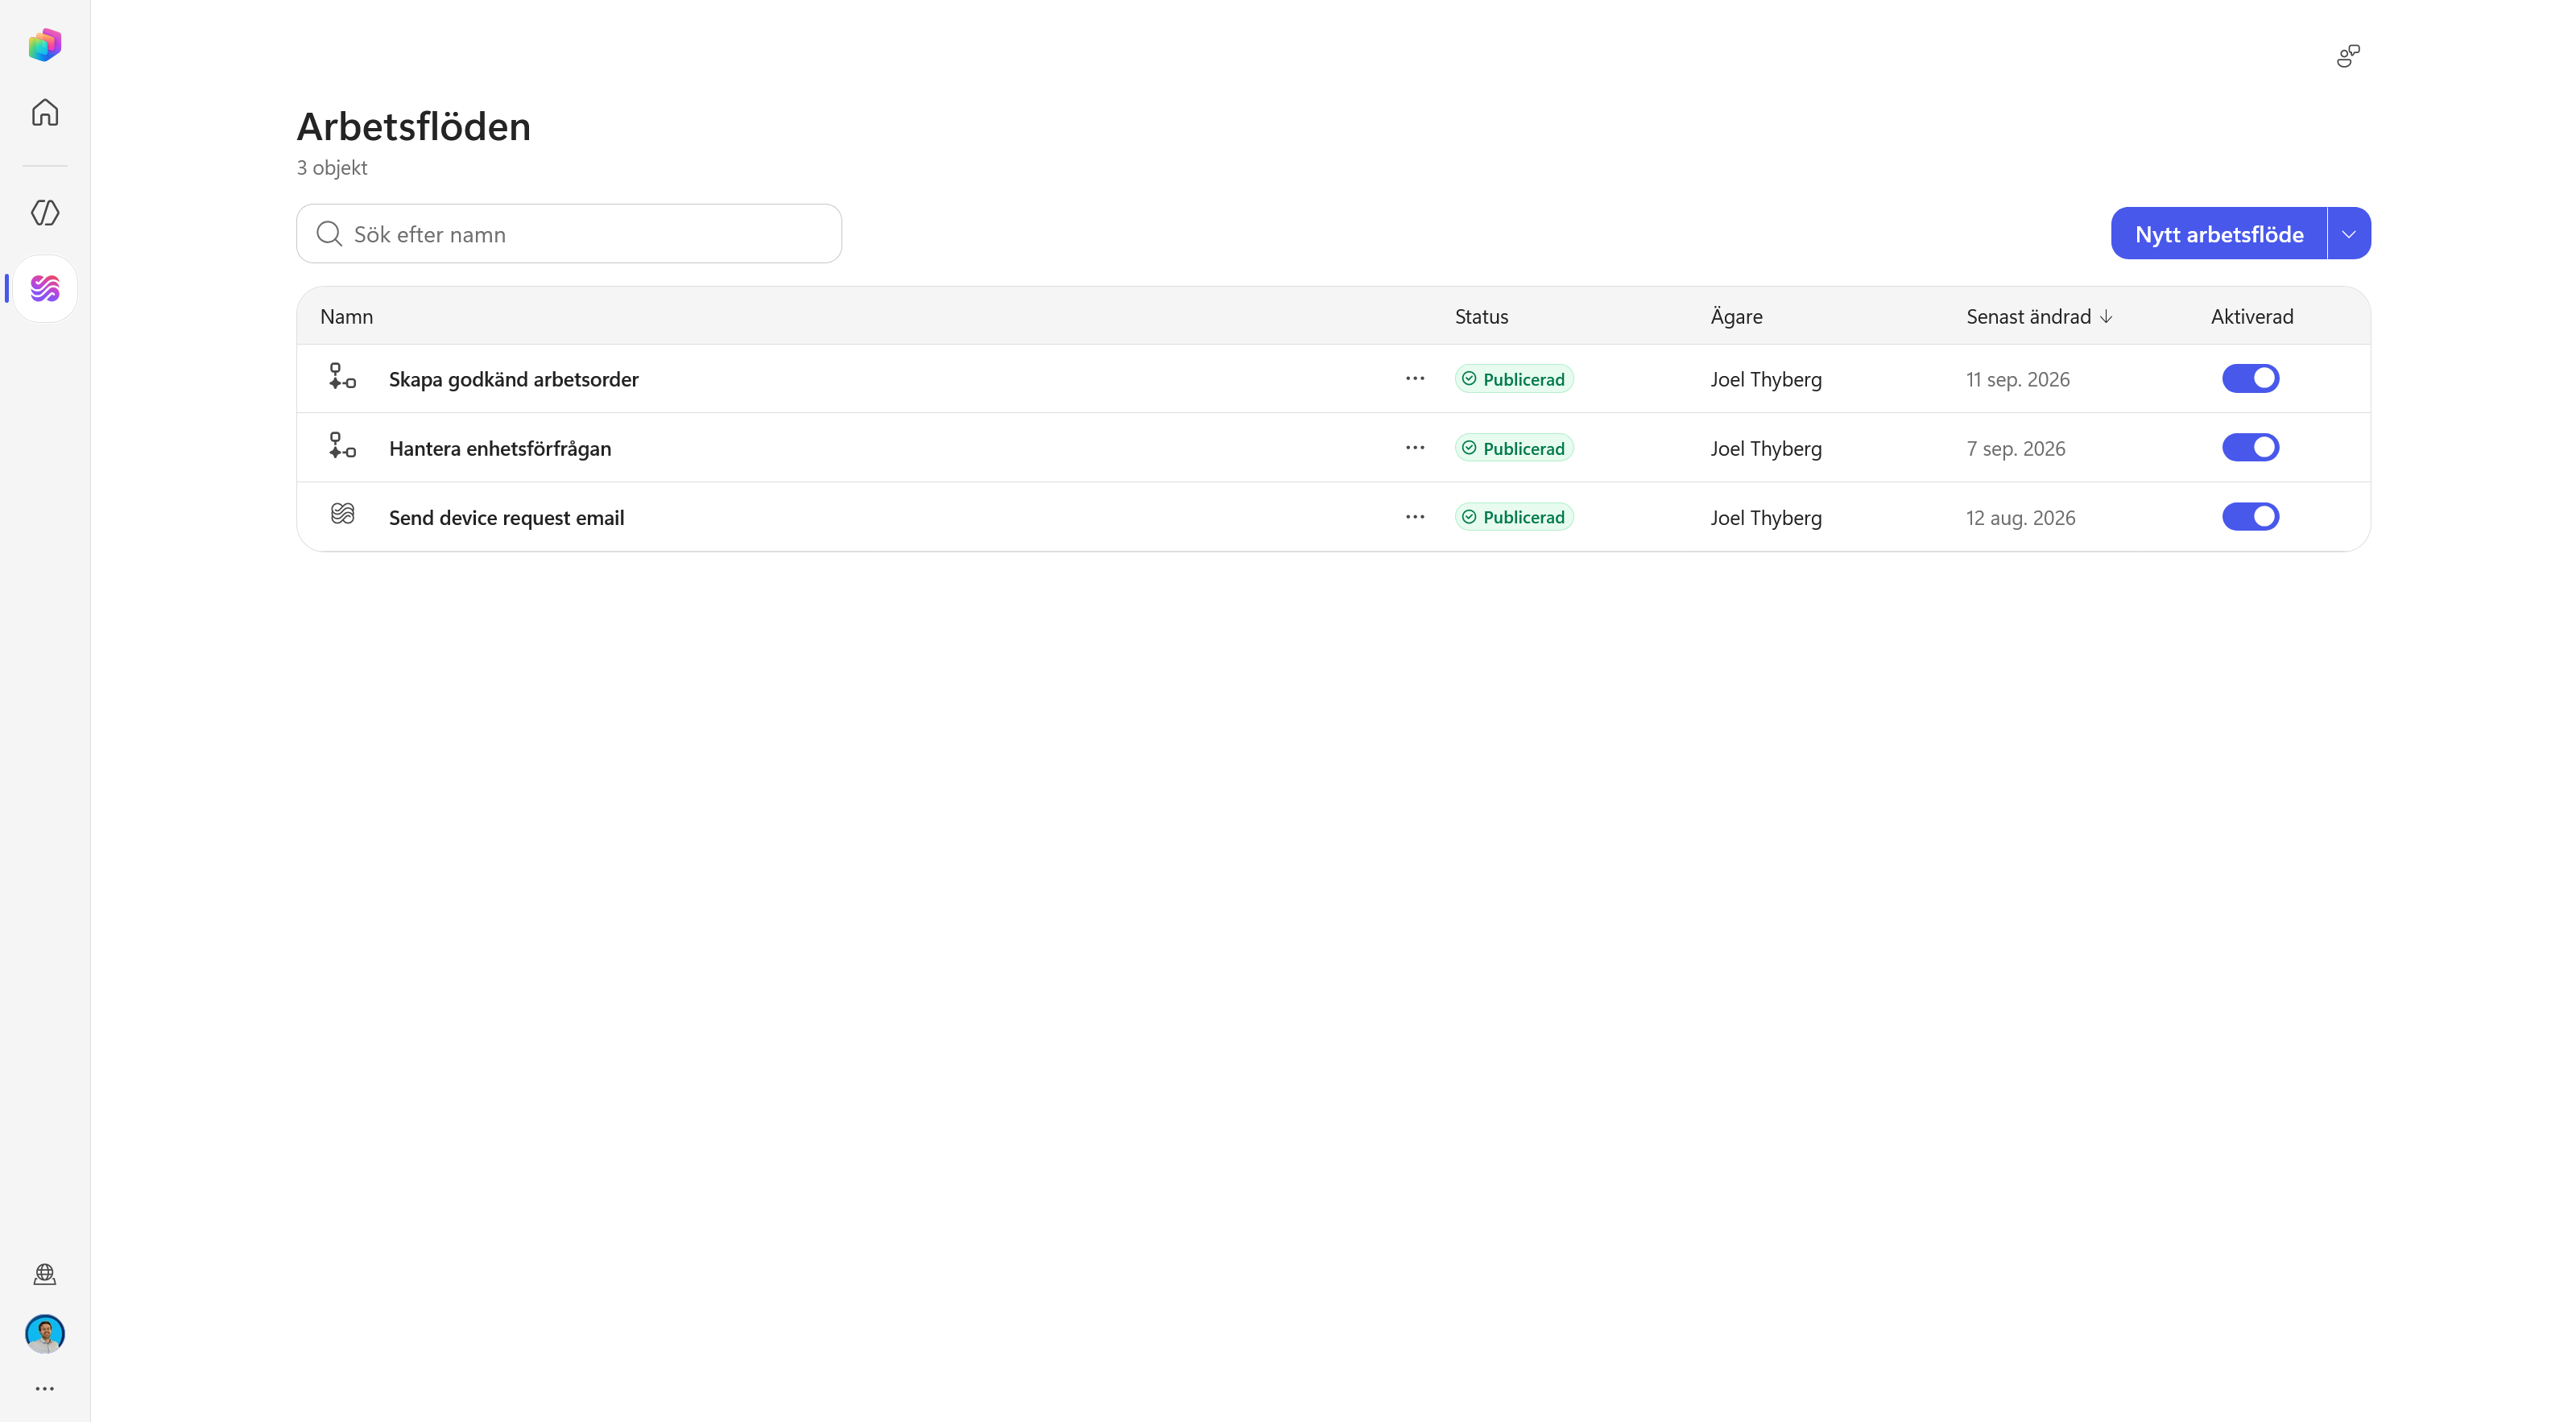Click the feedback people icon at the top right

click(x=2348, y=56)
